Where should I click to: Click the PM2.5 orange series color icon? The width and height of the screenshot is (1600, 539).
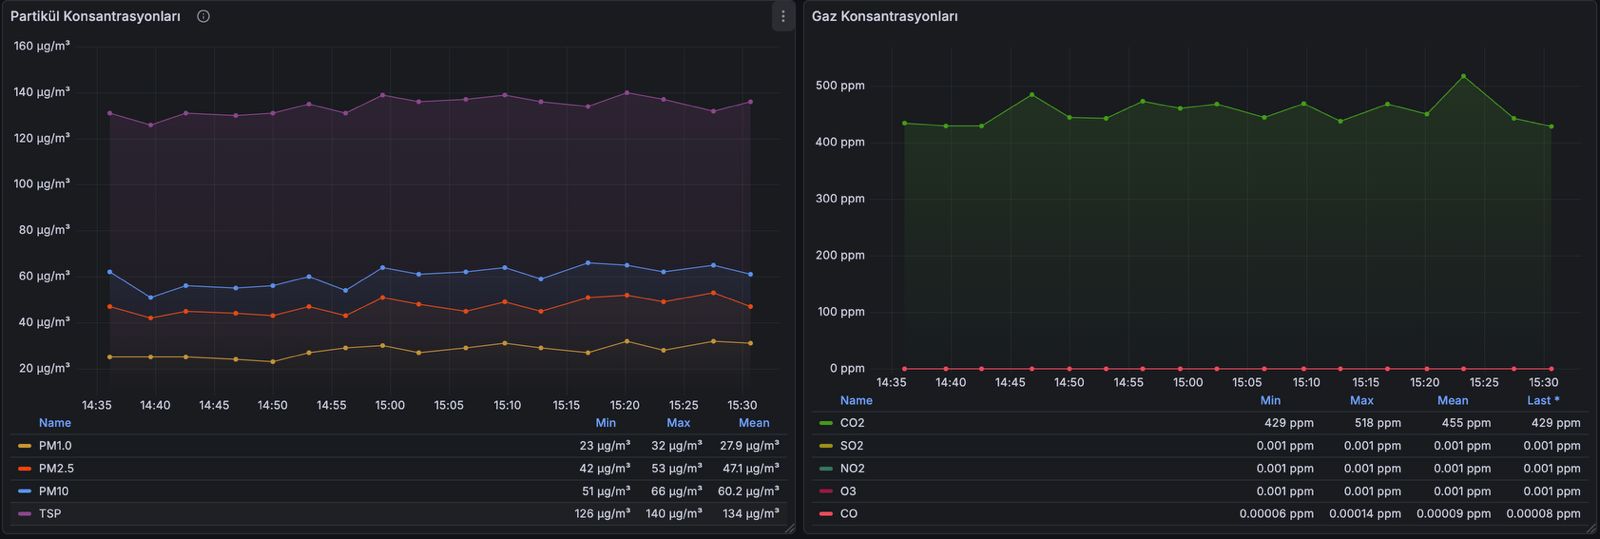(x=25, y=469)
